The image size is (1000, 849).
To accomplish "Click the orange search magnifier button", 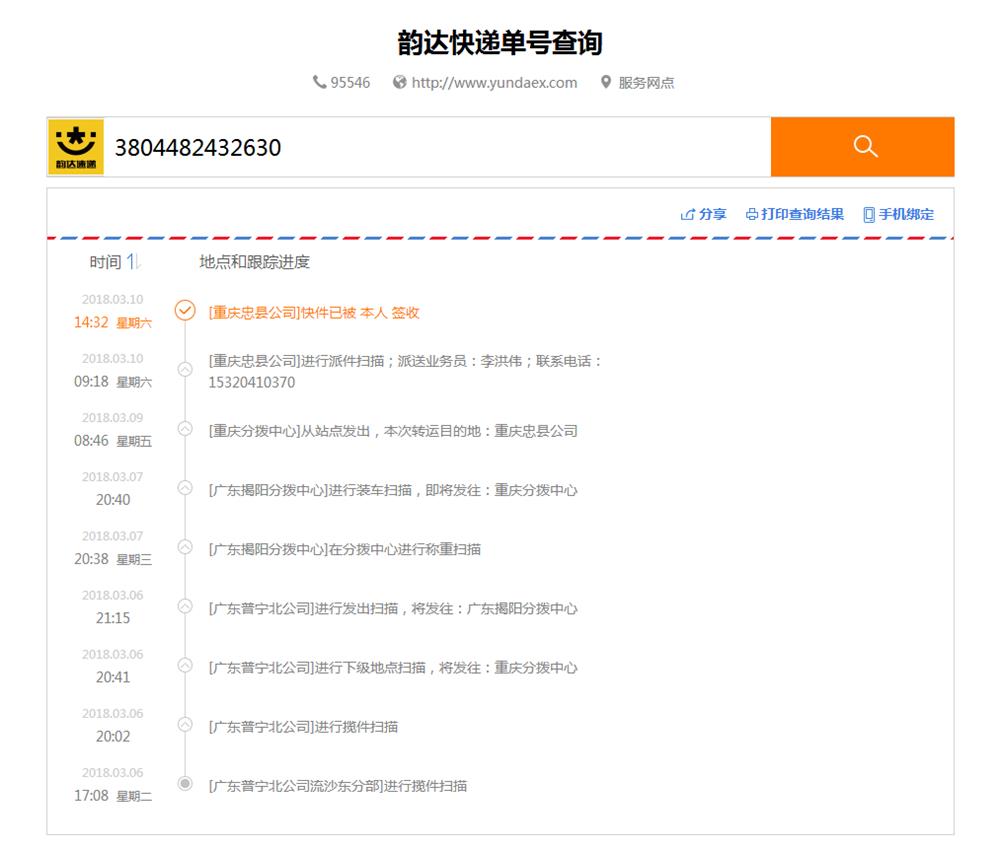I will [862, 147].
